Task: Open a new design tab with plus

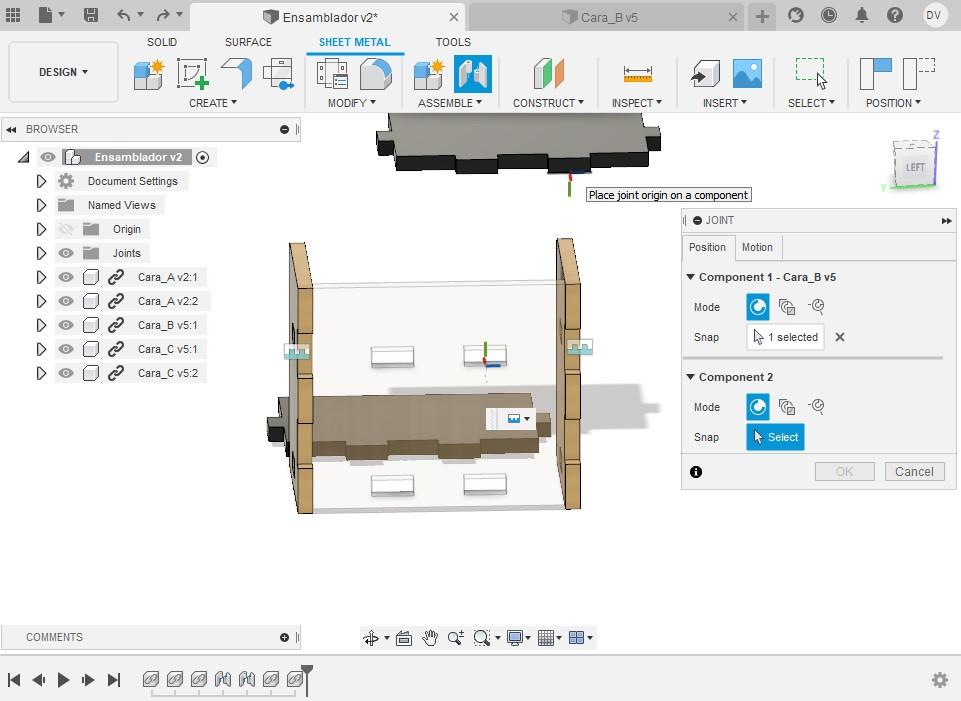Action: pos(762,17)
